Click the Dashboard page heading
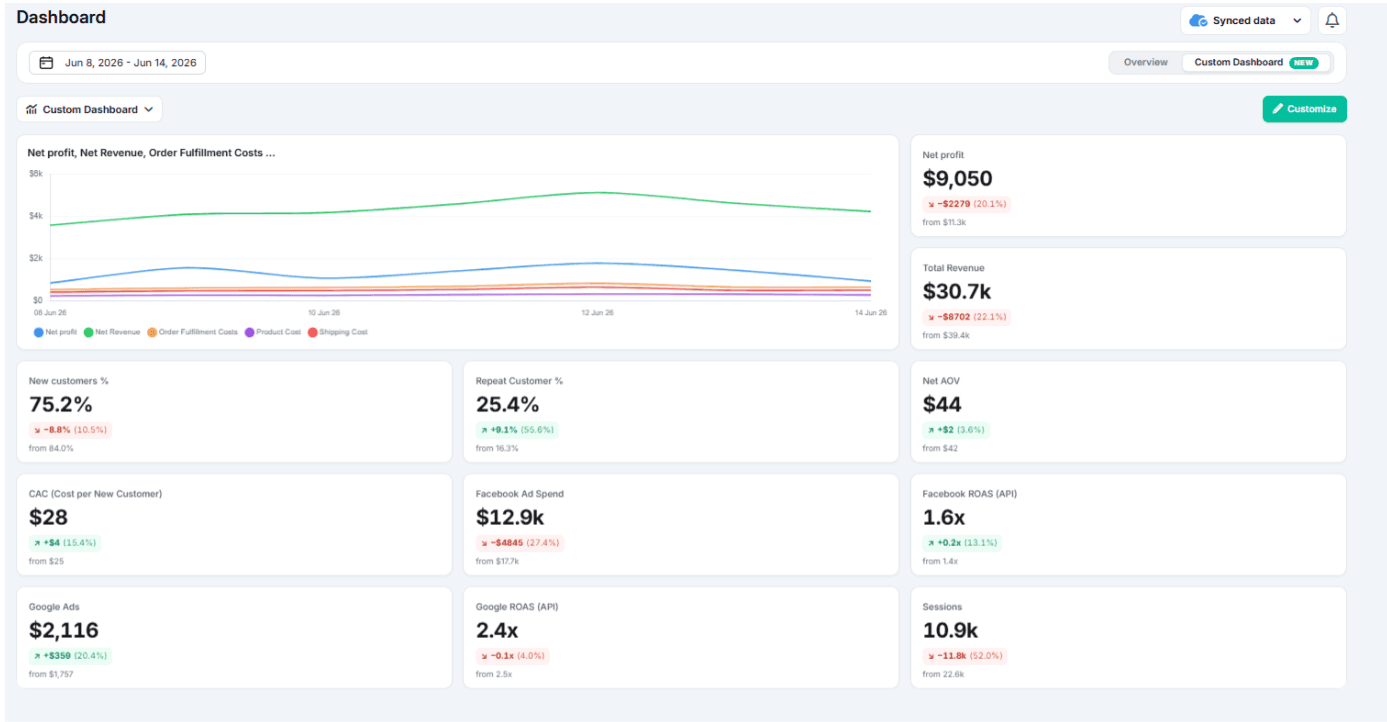 61,17
